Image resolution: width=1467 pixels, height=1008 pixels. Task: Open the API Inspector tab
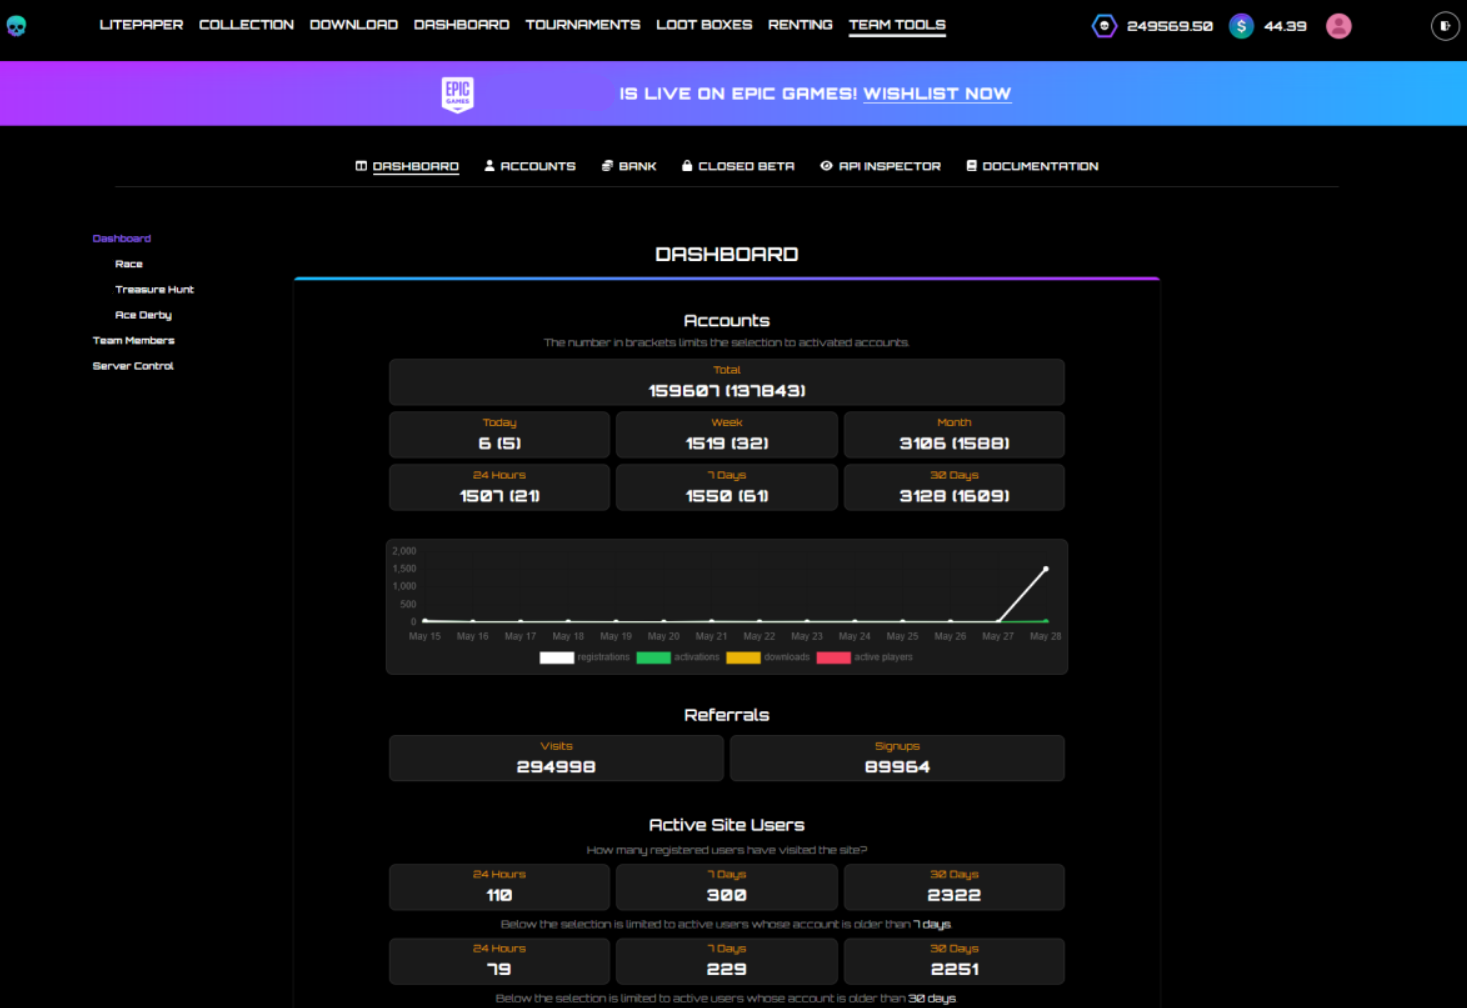(880, 166)
